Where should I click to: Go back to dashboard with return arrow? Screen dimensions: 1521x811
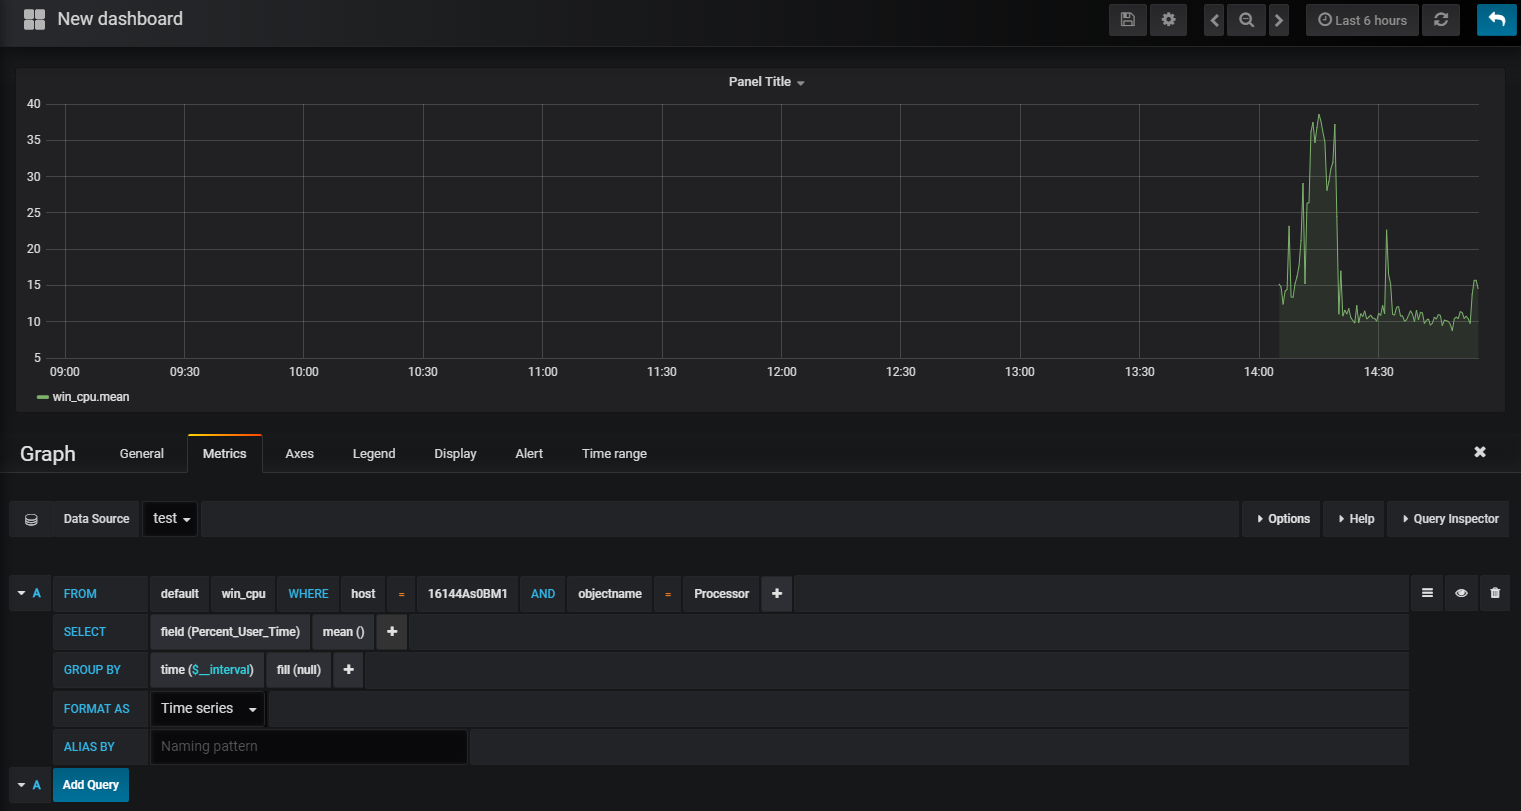[x=1497, y=20]
